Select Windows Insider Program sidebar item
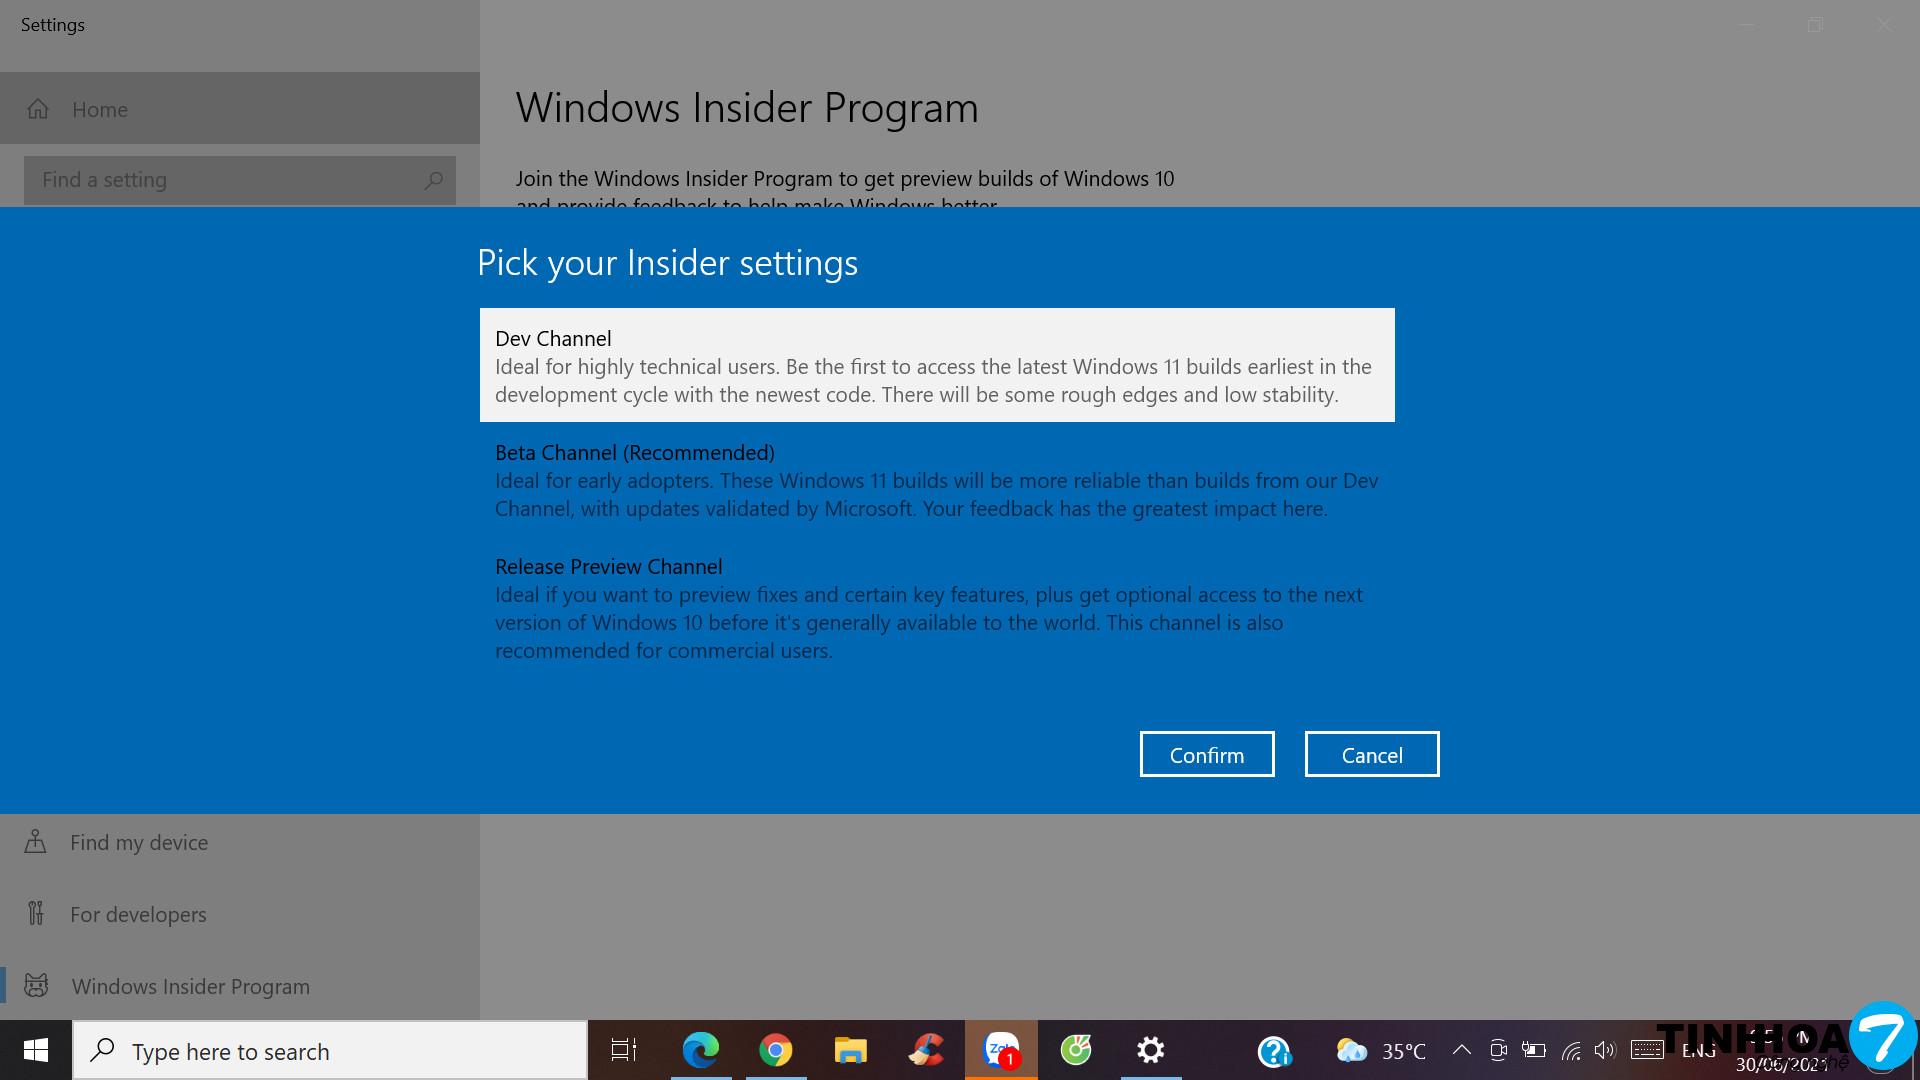1920x1080 pixels. point(190,986)
